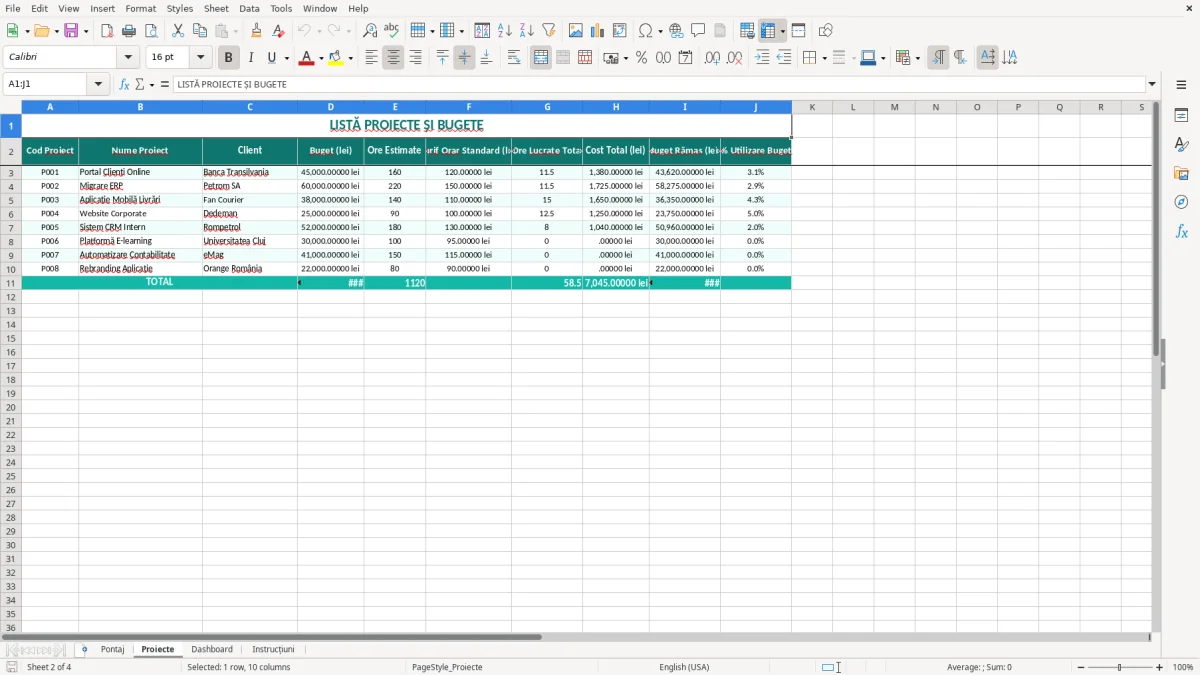Select column header D
Viewport: 1200px width, 675px height.
pyautogui.click(x=330, y=107)
